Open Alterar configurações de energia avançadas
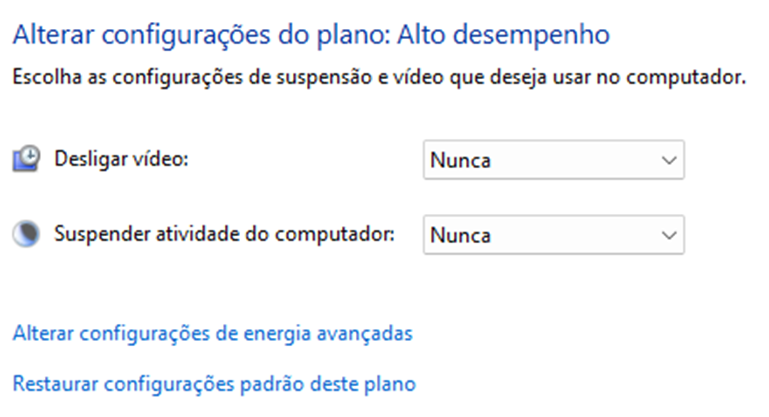769x417 pixels. point(212,333)
